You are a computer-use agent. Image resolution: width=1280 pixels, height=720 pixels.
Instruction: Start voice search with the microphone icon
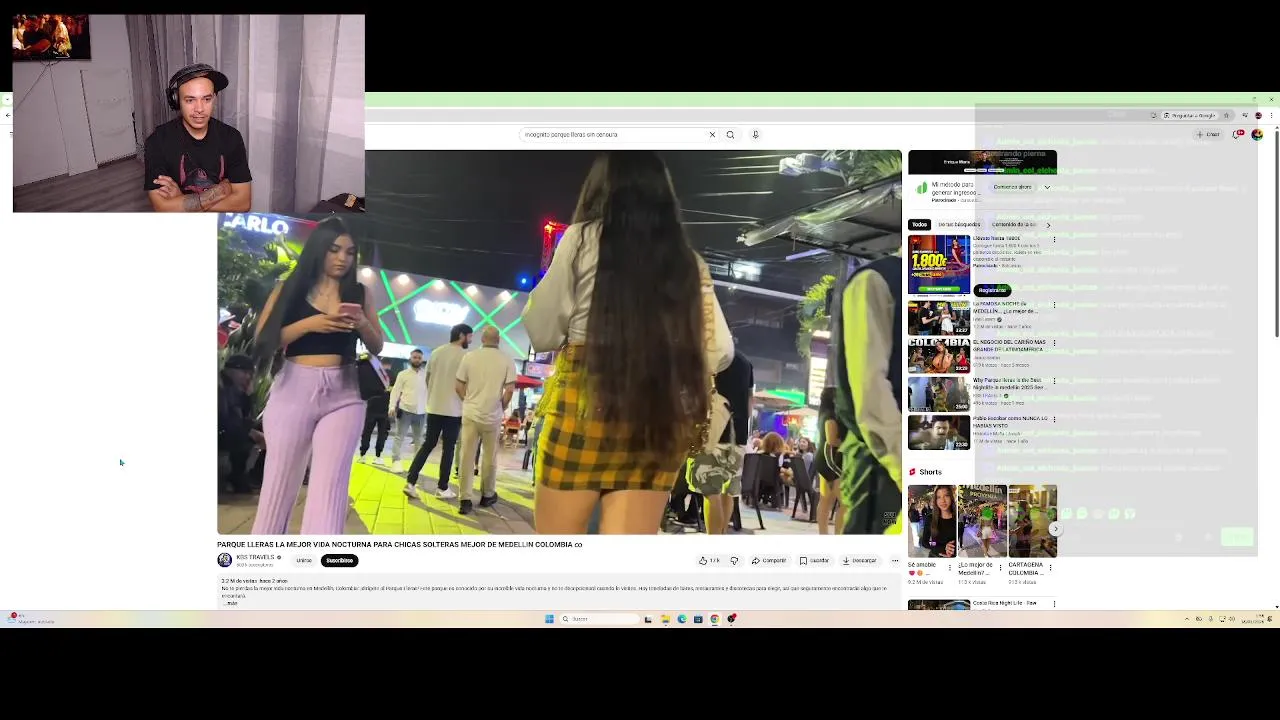(755, 134)
